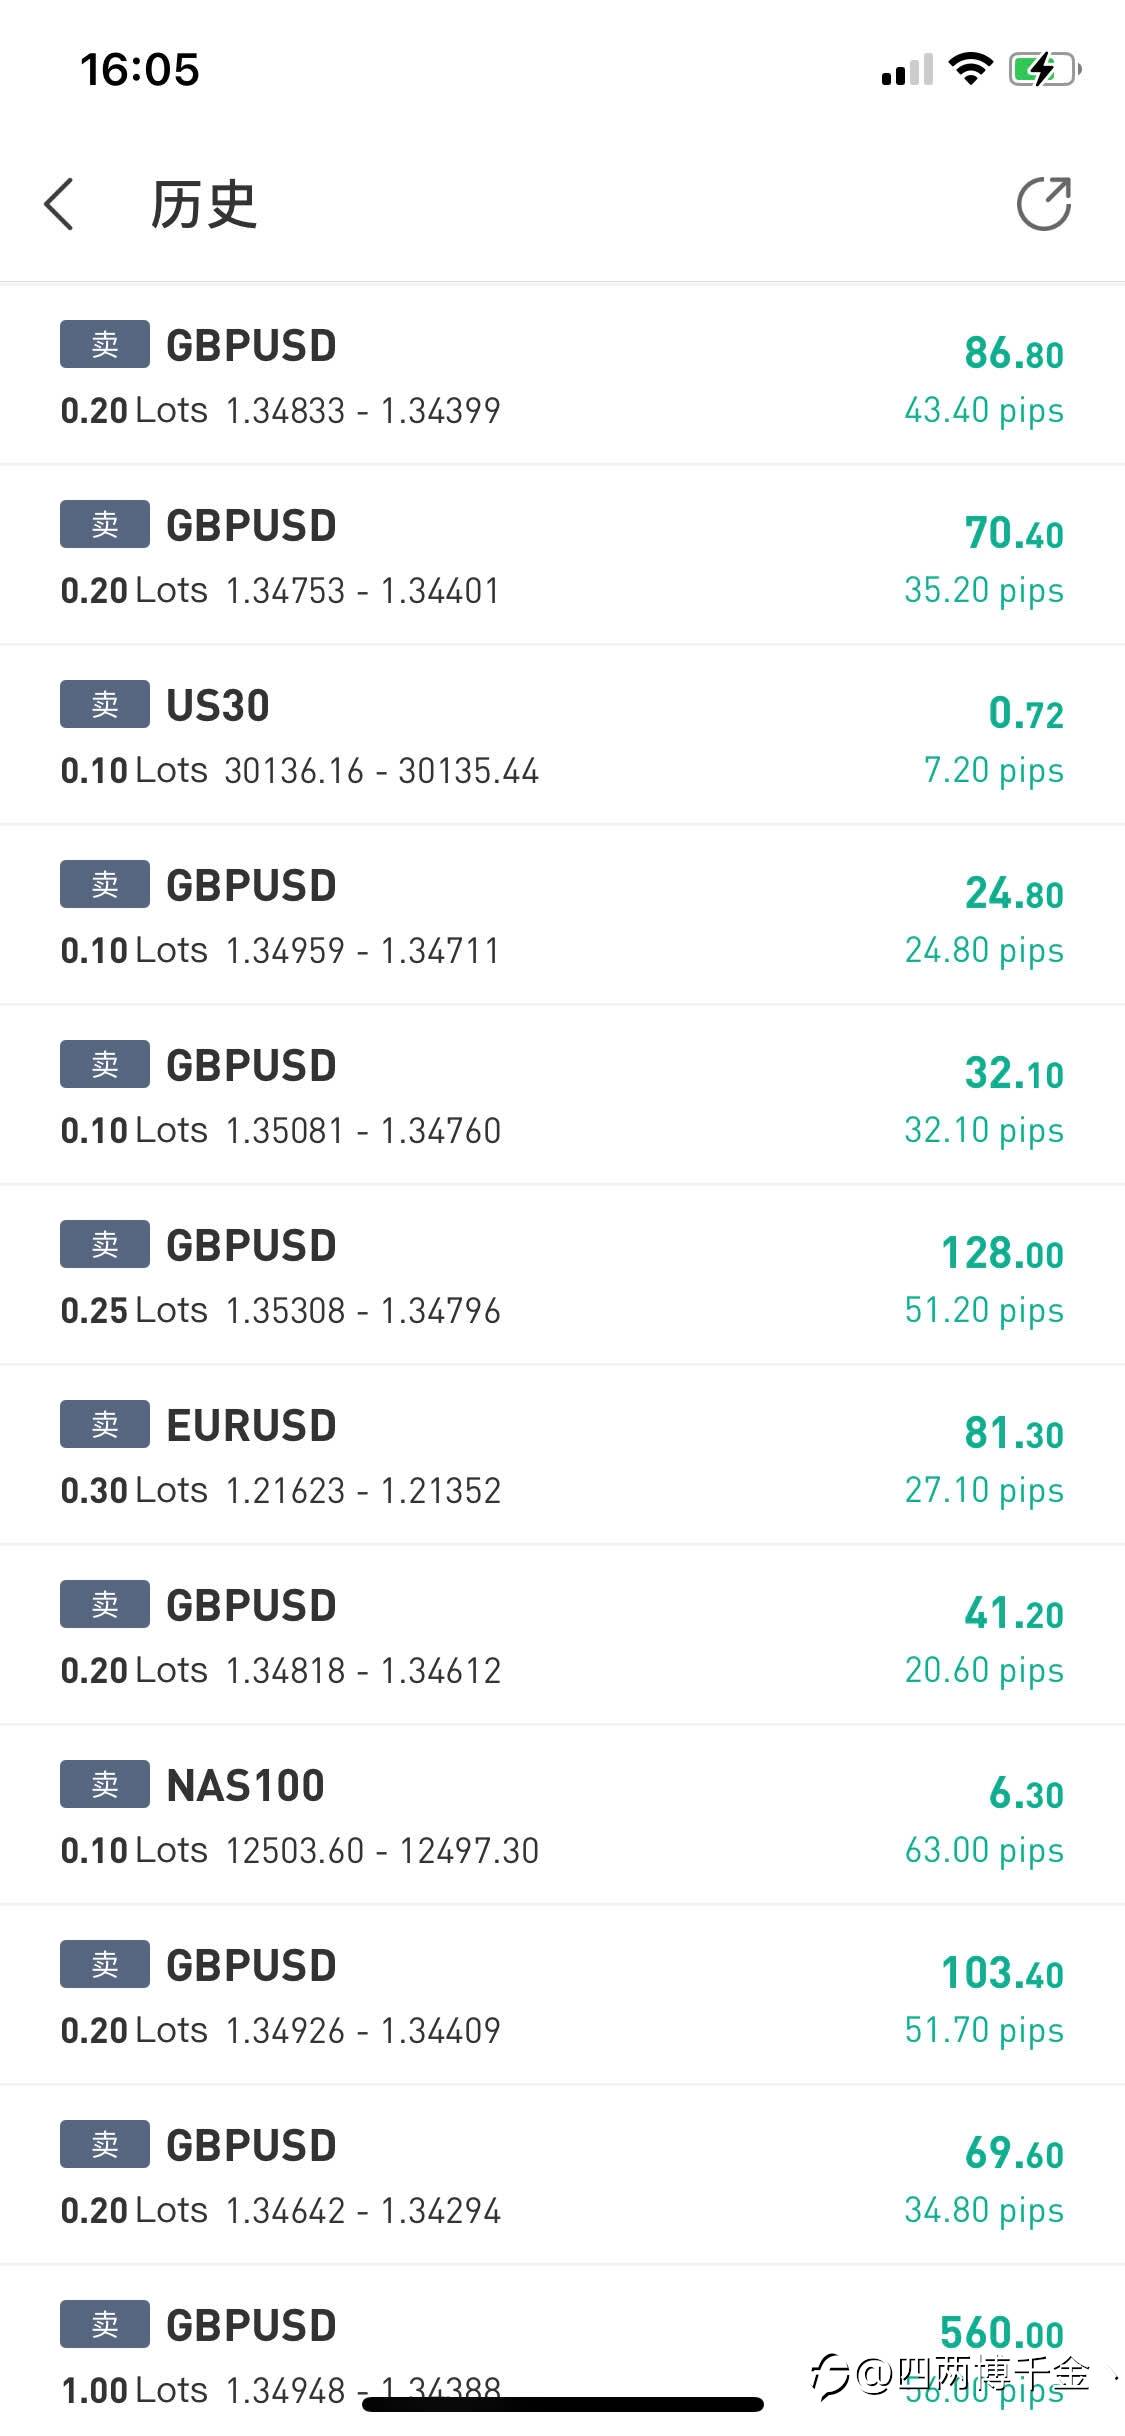Screen dimensions: 1125x2436
Task: Tap the battery charging icon
Action: pos(1043,70)
